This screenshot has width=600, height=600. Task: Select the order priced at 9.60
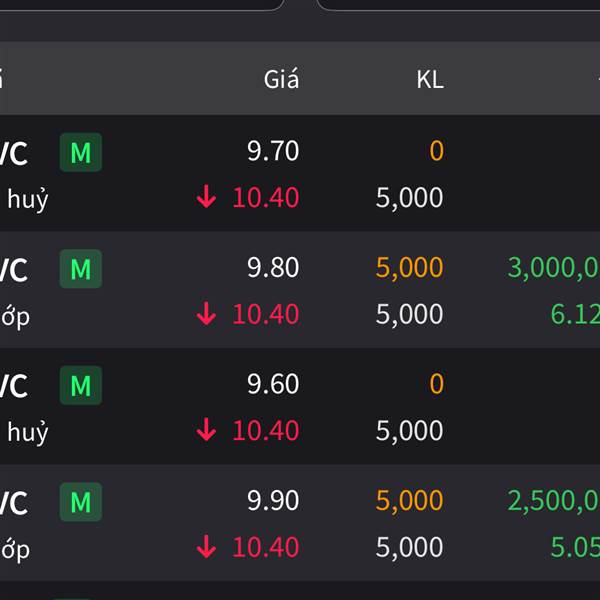pyautogui.click(x=273, y=384)
